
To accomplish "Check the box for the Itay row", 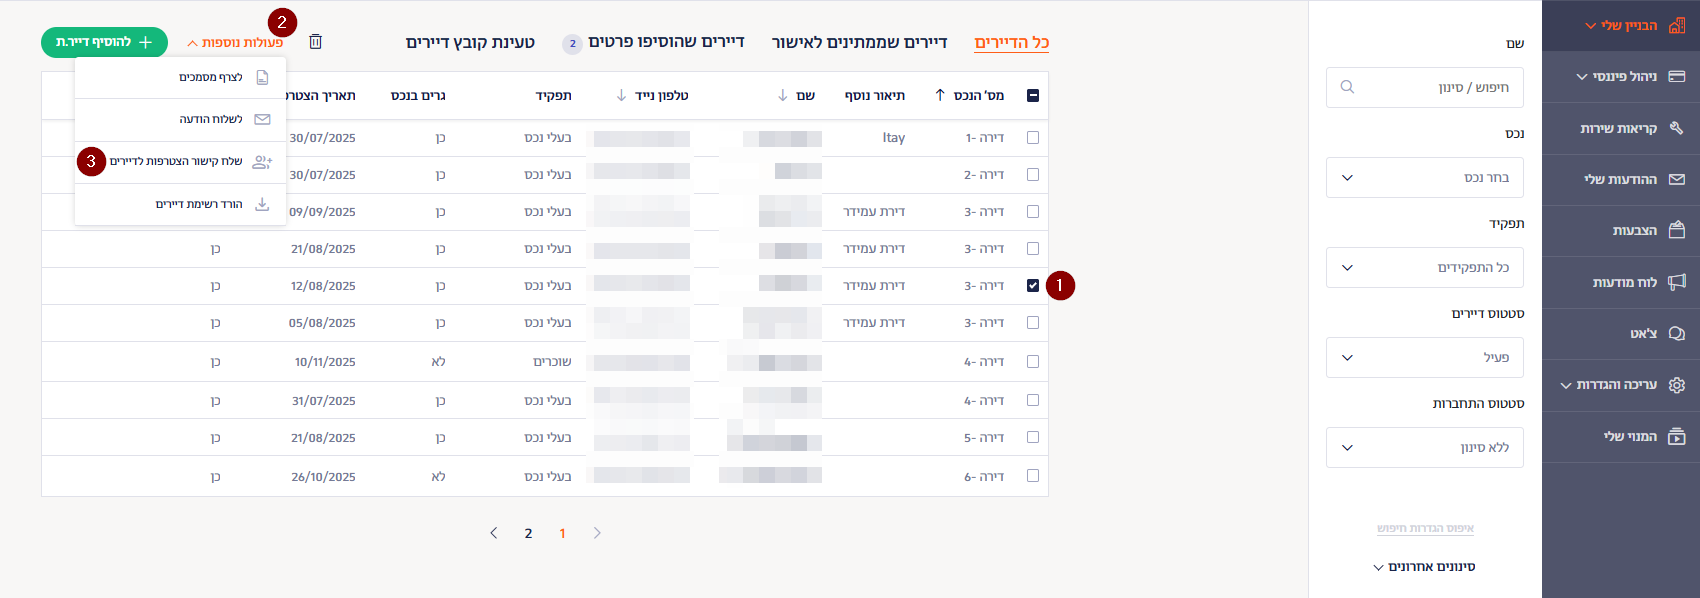I will tap(1033, 138).
